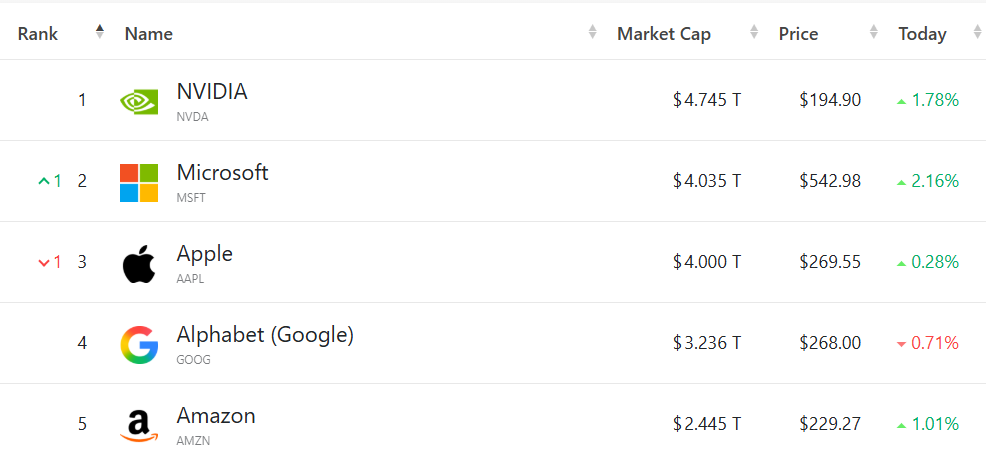
Task: Open the Alphabet (Google) company link
Action: [x=265, y=335]
